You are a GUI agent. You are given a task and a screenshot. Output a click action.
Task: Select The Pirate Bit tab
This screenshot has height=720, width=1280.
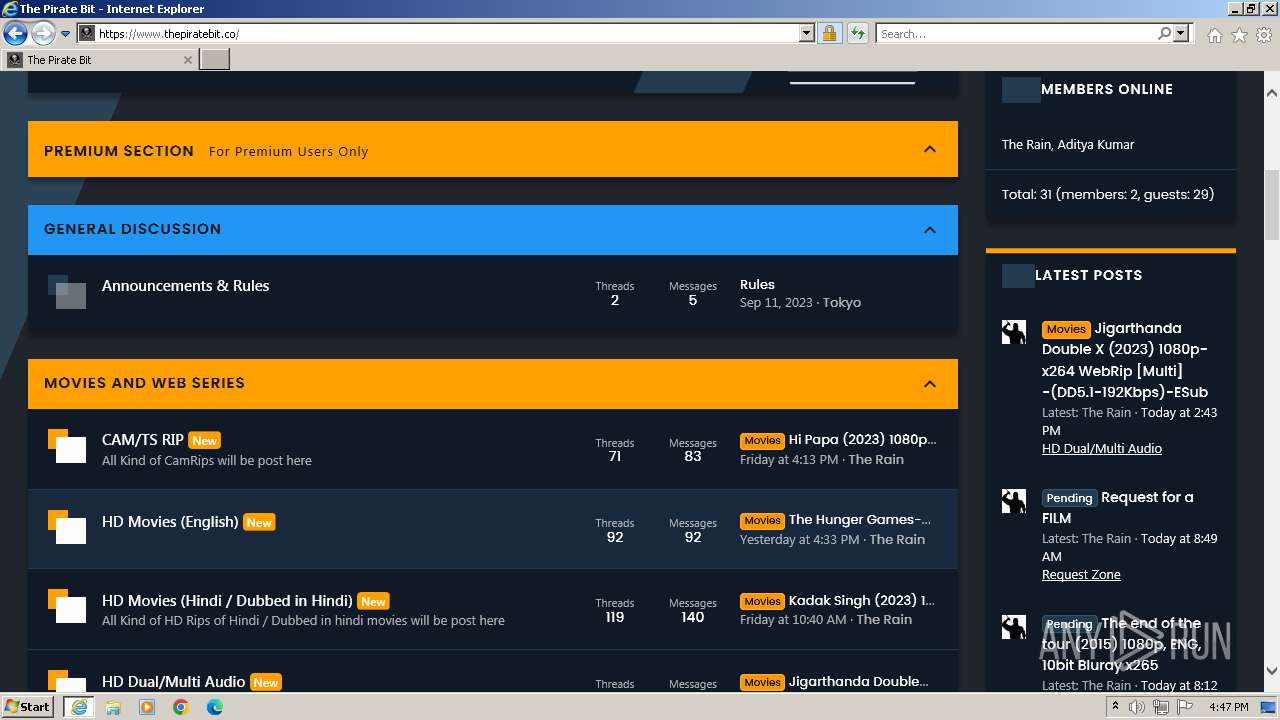click(x=100, y=60)
